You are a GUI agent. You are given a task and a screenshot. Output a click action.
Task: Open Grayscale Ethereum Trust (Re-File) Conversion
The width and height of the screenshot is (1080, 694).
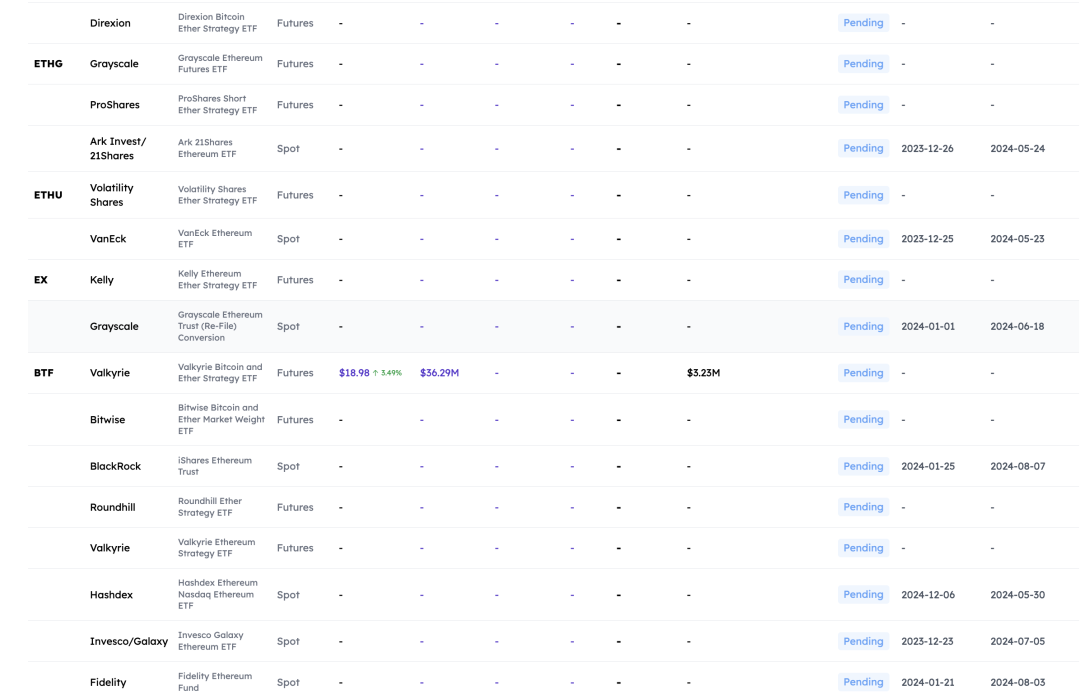tap(220, 326)
